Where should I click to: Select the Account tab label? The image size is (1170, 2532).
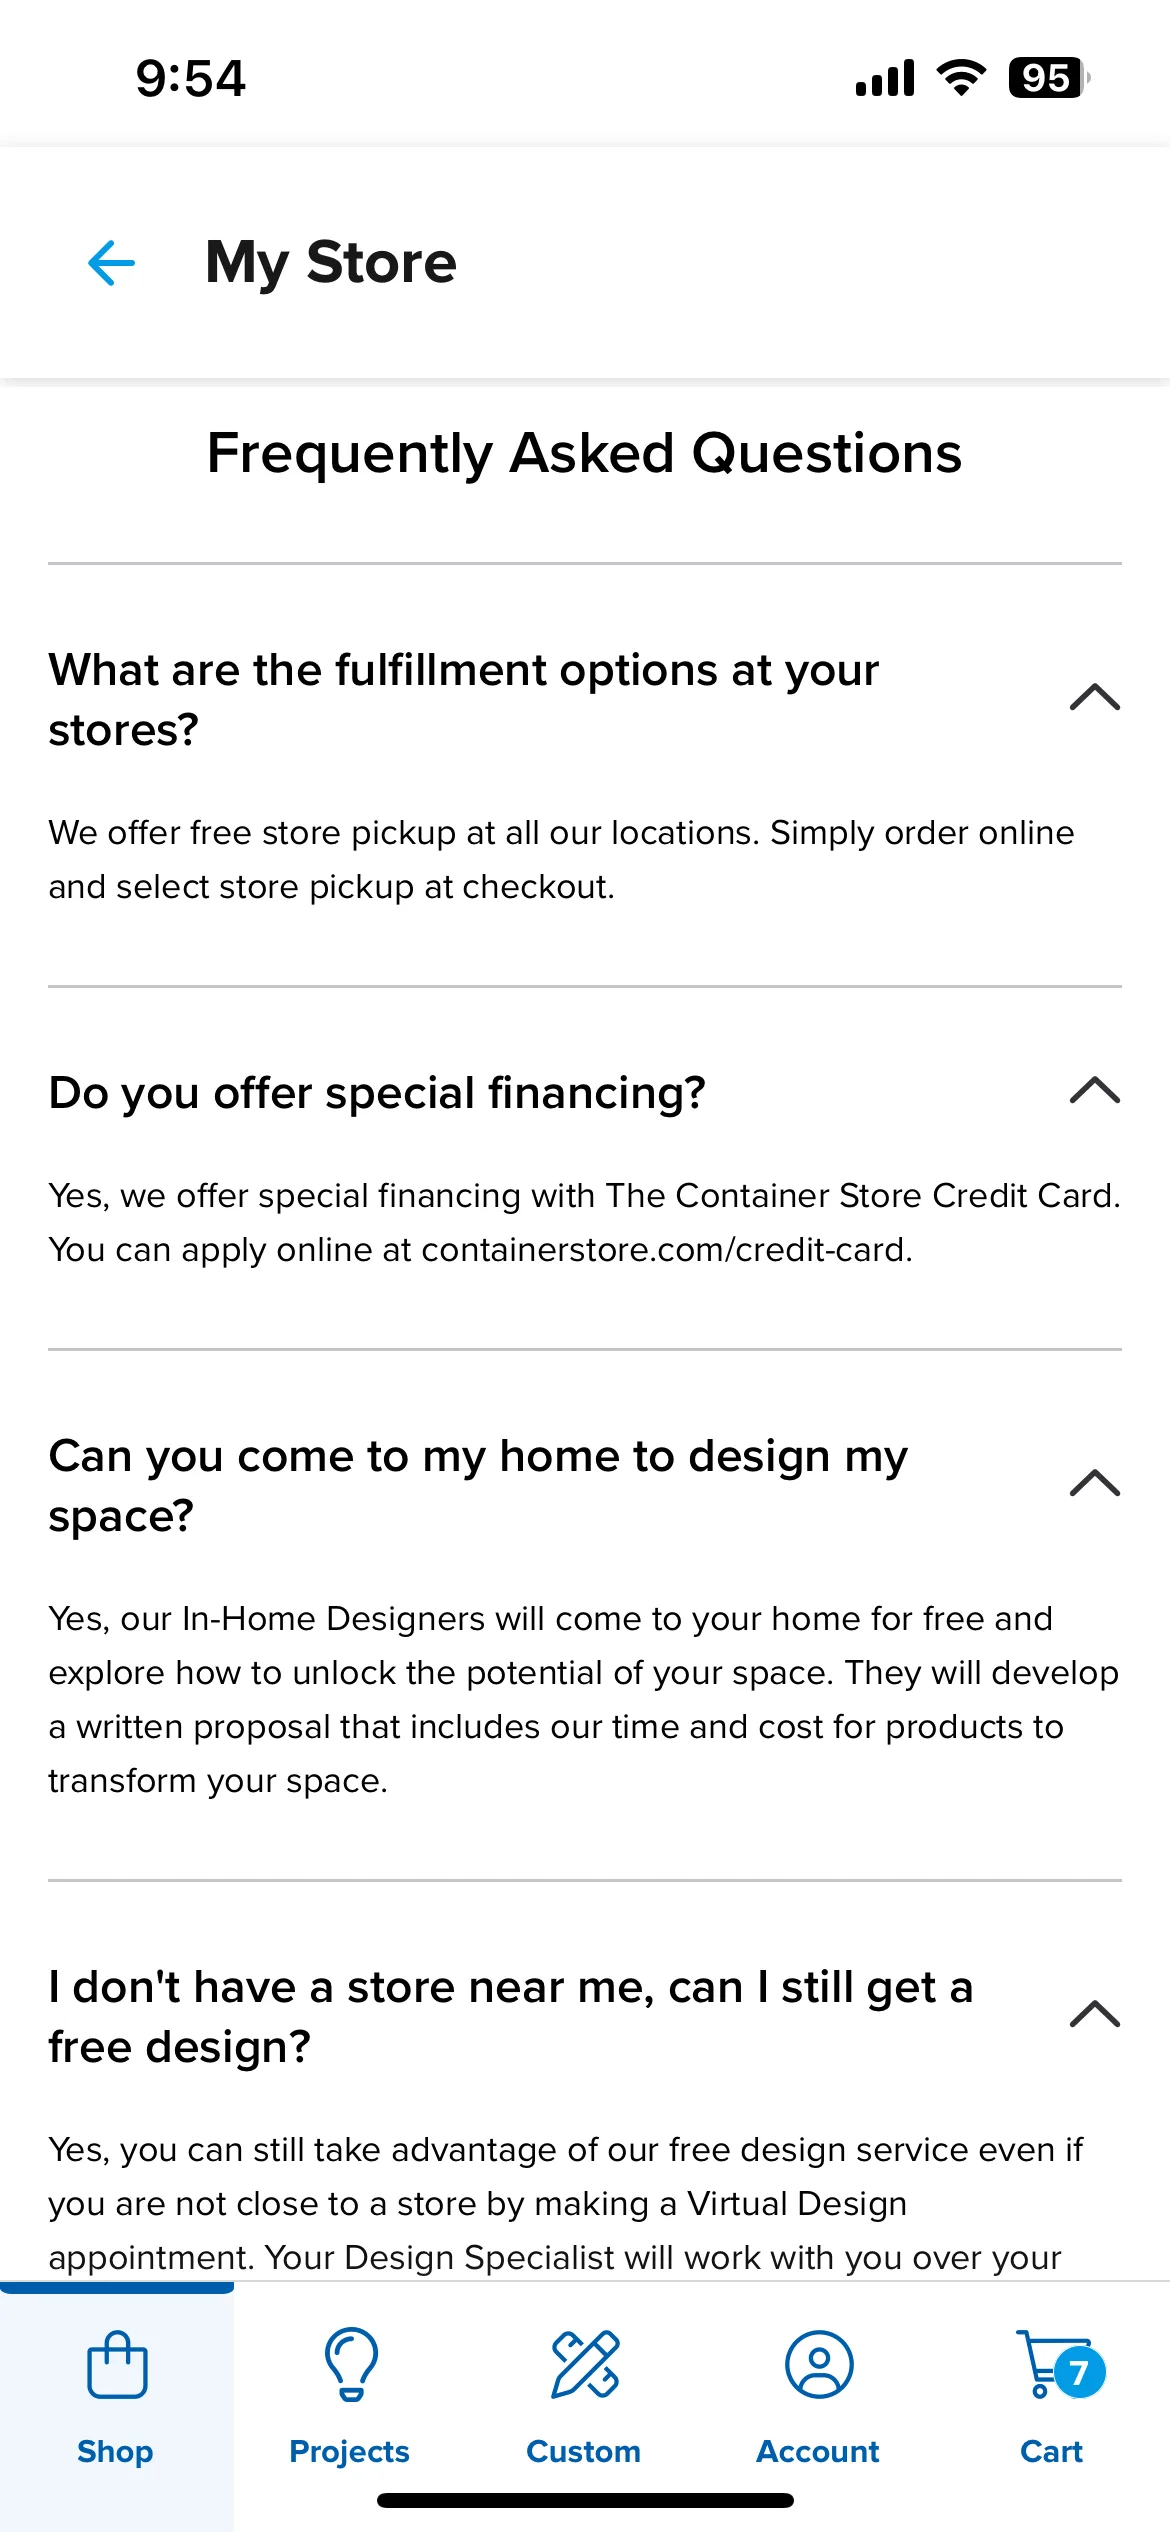[x=818, y=2451]
